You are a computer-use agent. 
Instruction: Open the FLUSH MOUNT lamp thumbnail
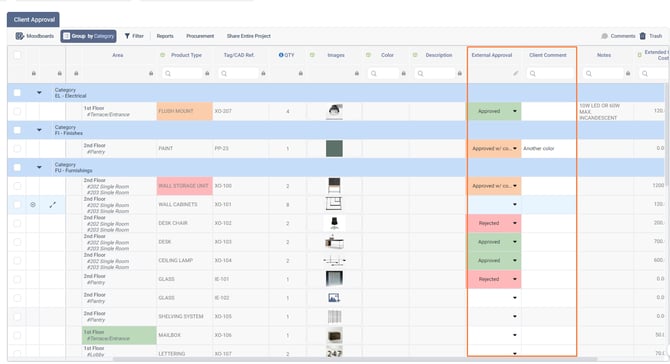(x=334, y=111)
